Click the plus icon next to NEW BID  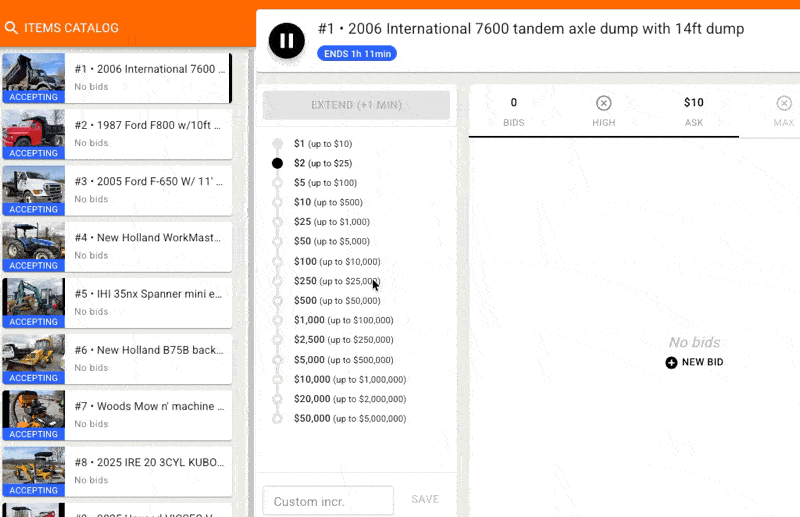[x=671, y=362]
